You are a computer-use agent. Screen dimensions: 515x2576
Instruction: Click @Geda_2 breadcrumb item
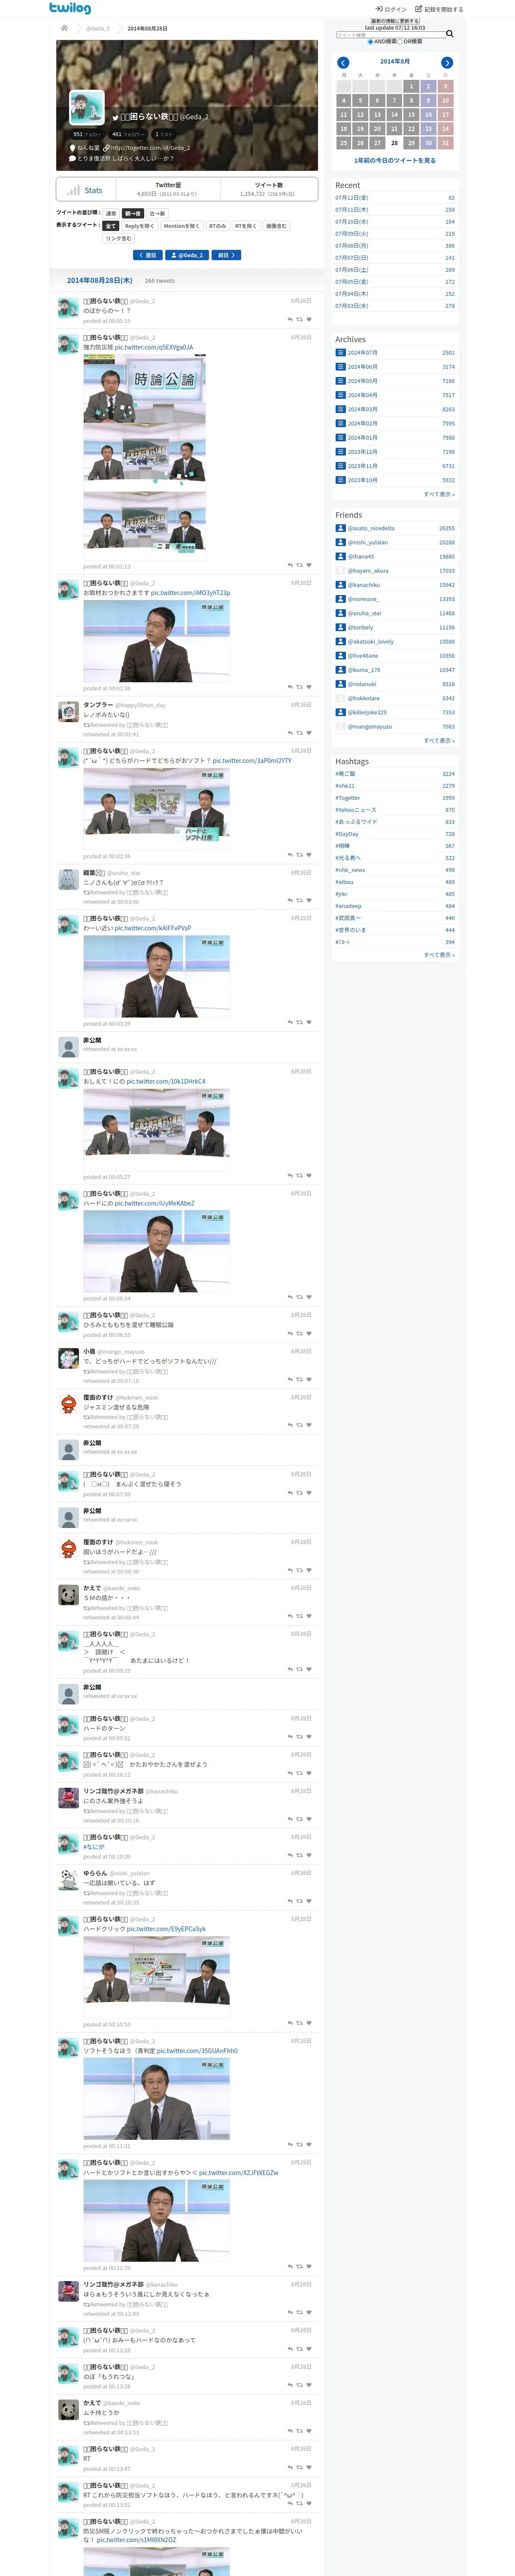point(98,28)
